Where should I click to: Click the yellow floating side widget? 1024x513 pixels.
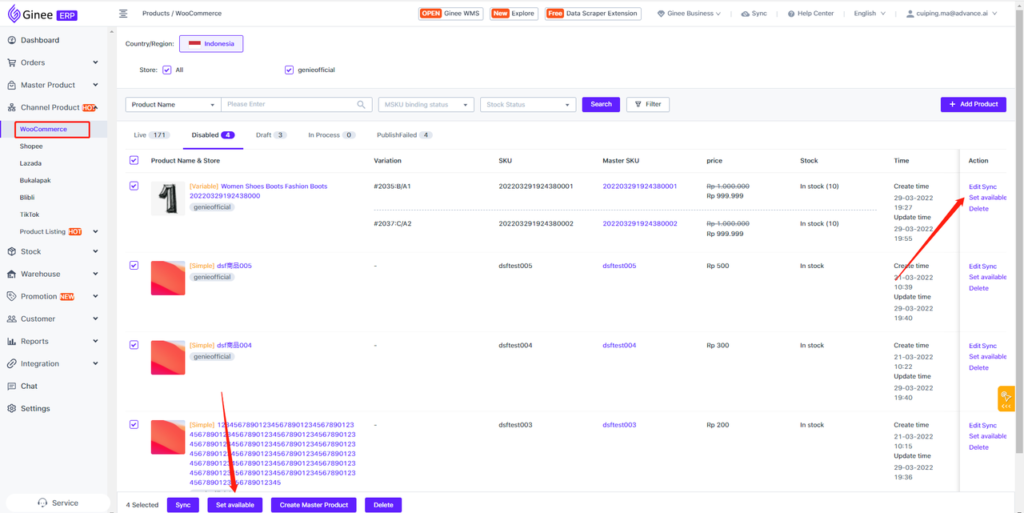pos(1006,399)
